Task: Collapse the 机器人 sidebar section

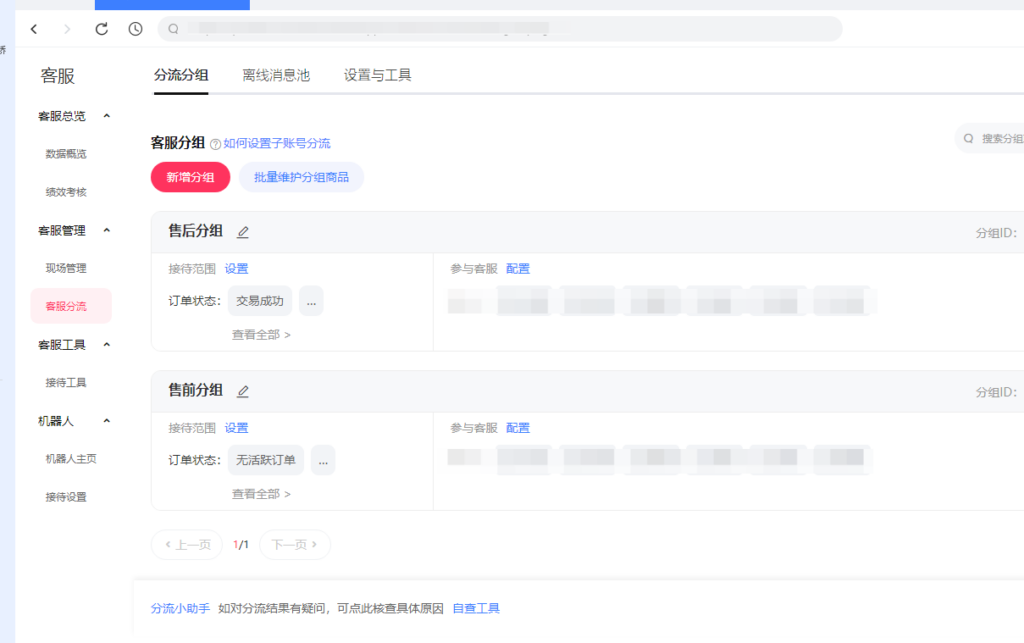Action: [104, 421]
